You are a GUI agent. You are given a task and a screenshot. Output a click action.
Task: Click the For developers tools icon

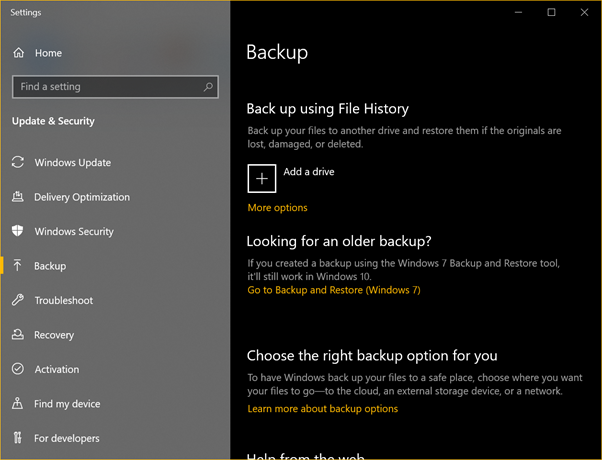(x=18, y=438)
